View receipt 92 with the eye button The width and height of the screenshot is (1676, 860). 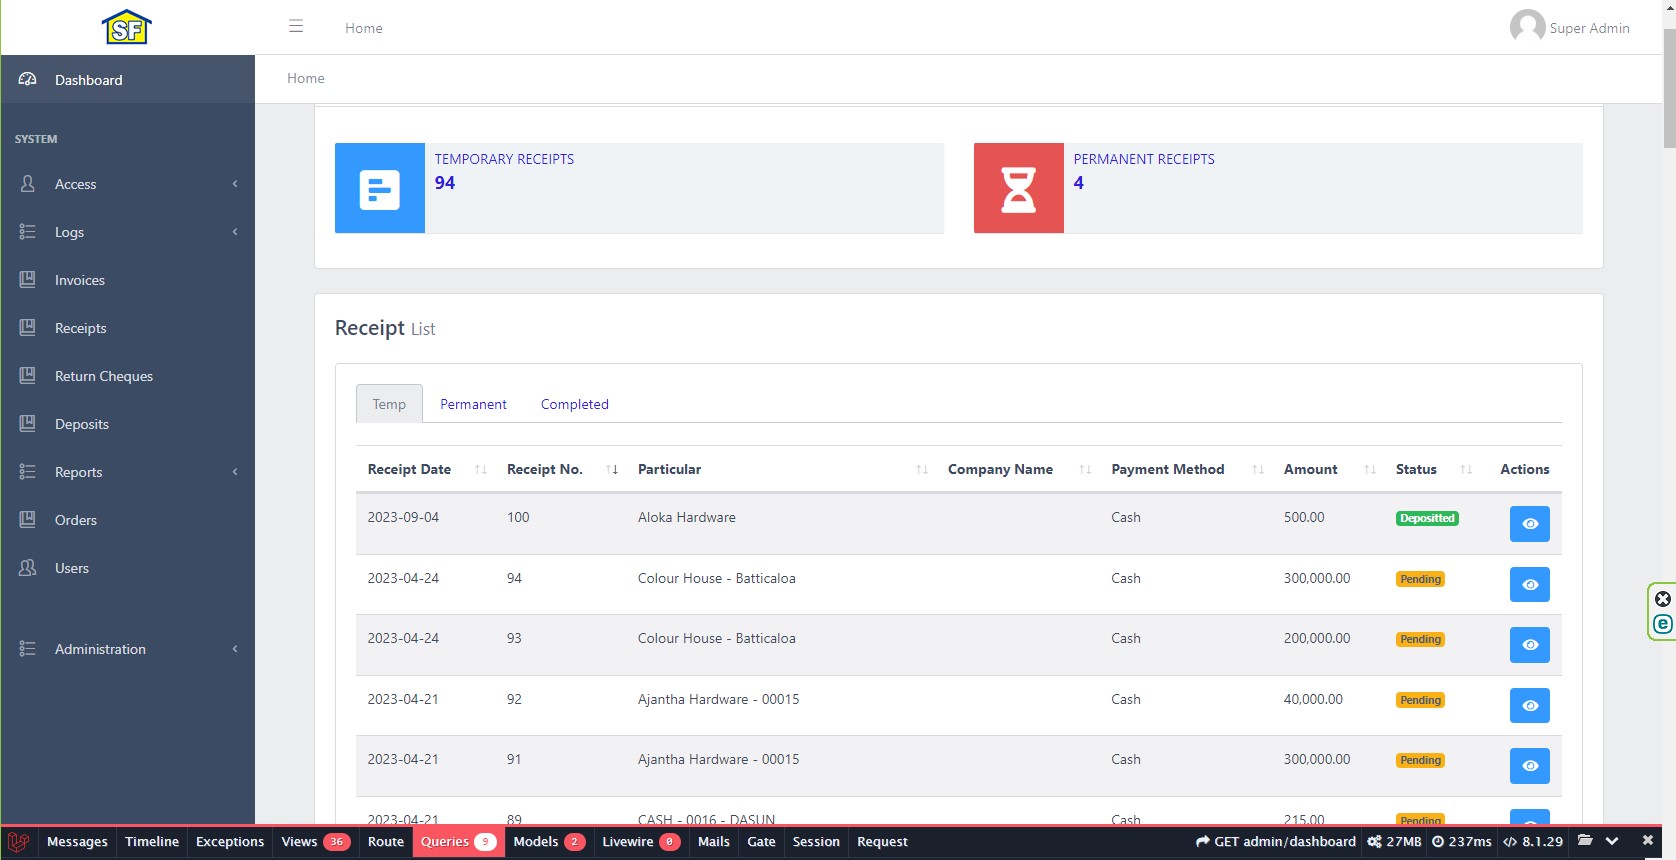[1529, 706]
